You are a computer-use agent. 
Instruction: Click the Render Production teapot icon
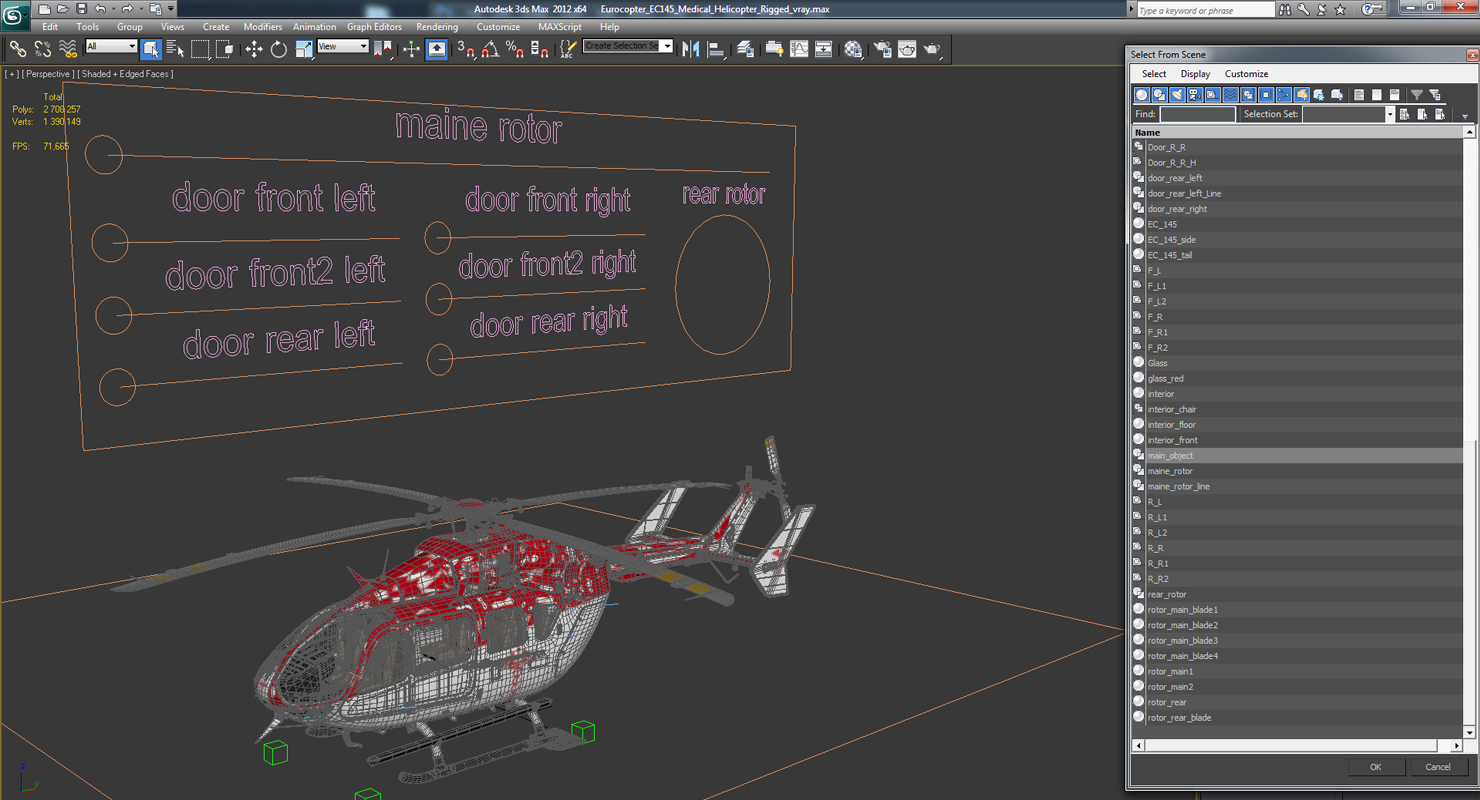[x=932, y=48]
